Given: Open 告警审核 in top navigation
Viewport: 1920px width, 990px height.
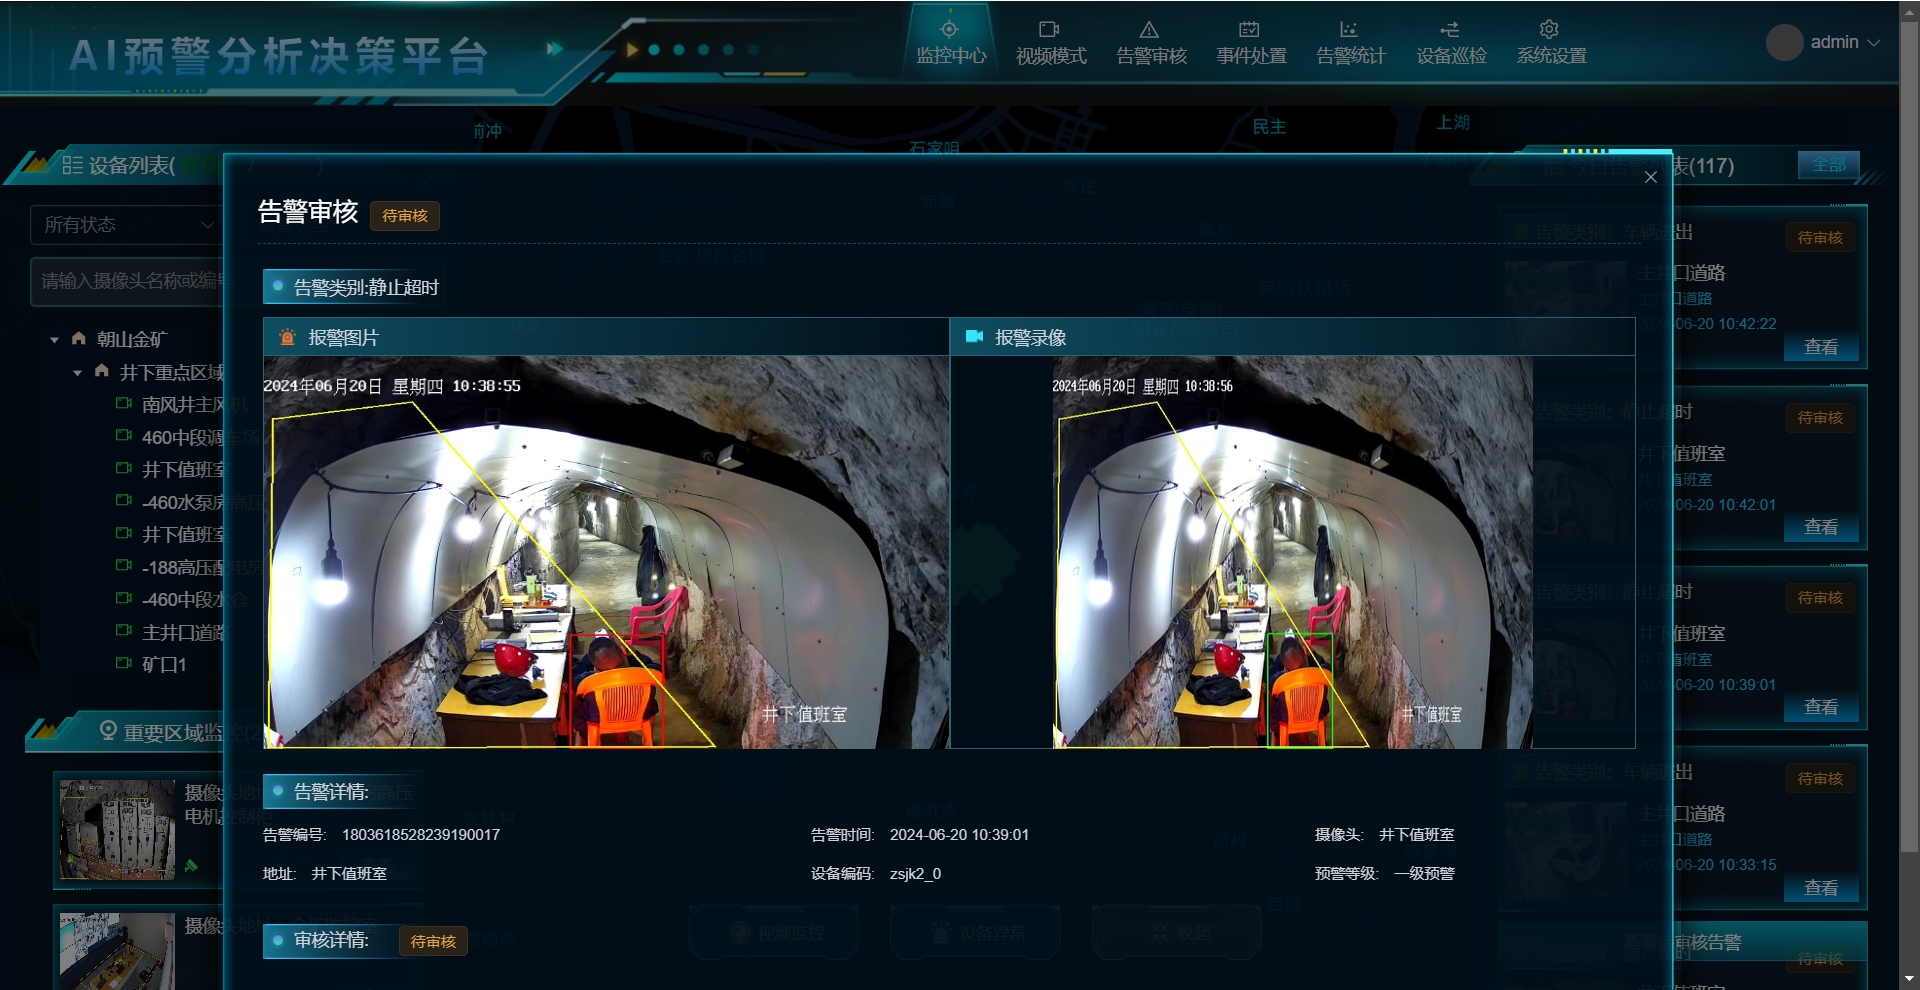Looking at the screenshot, I should point(1150,42).
